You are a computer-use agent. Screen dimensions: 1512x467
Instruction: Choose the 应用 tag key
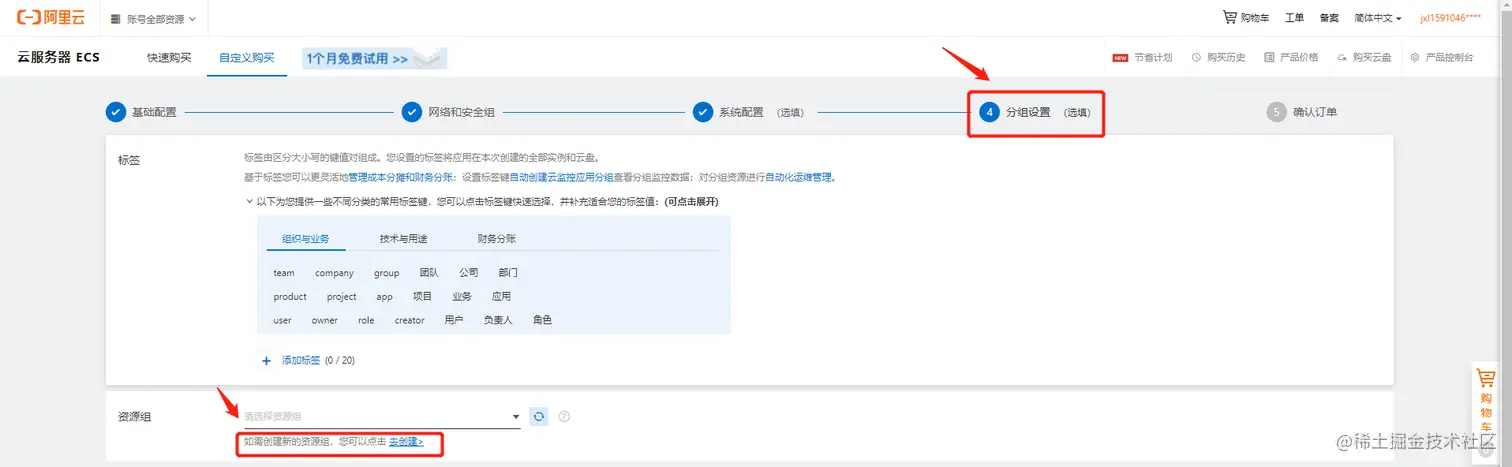coord(501,297)
